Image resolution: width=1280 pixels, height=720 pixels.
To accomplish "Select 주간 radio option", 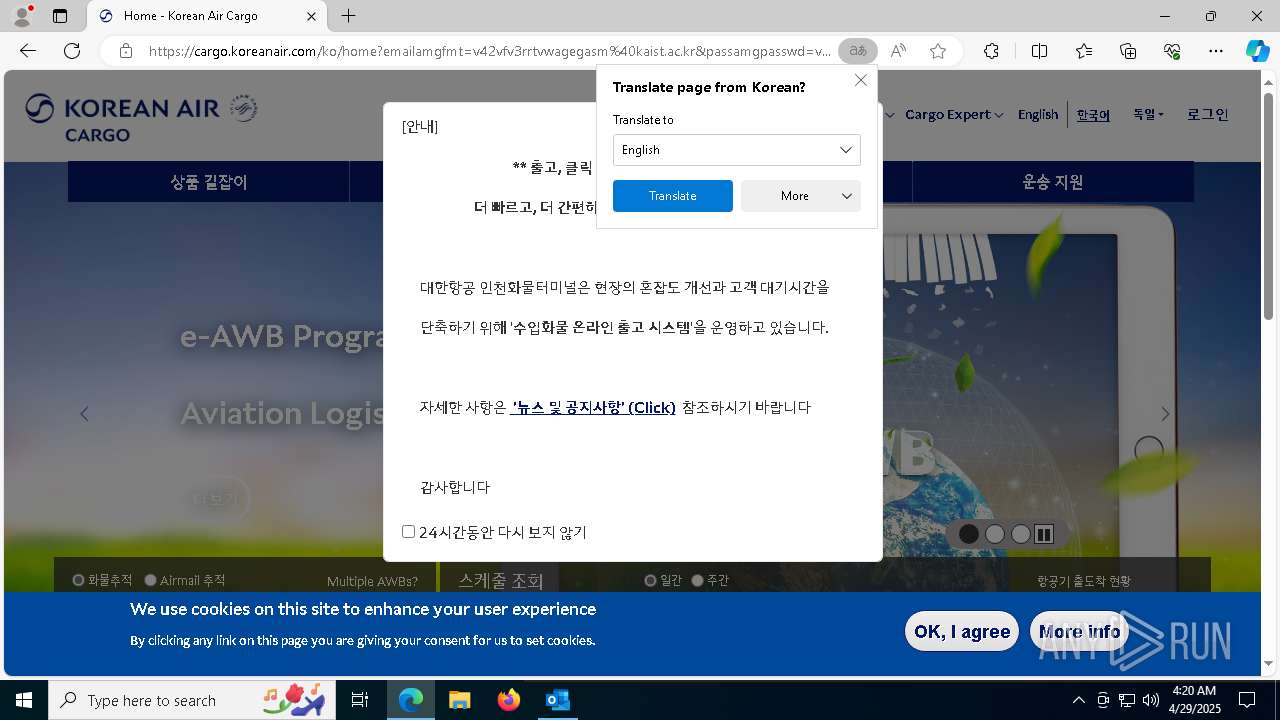I will (698, 580).
